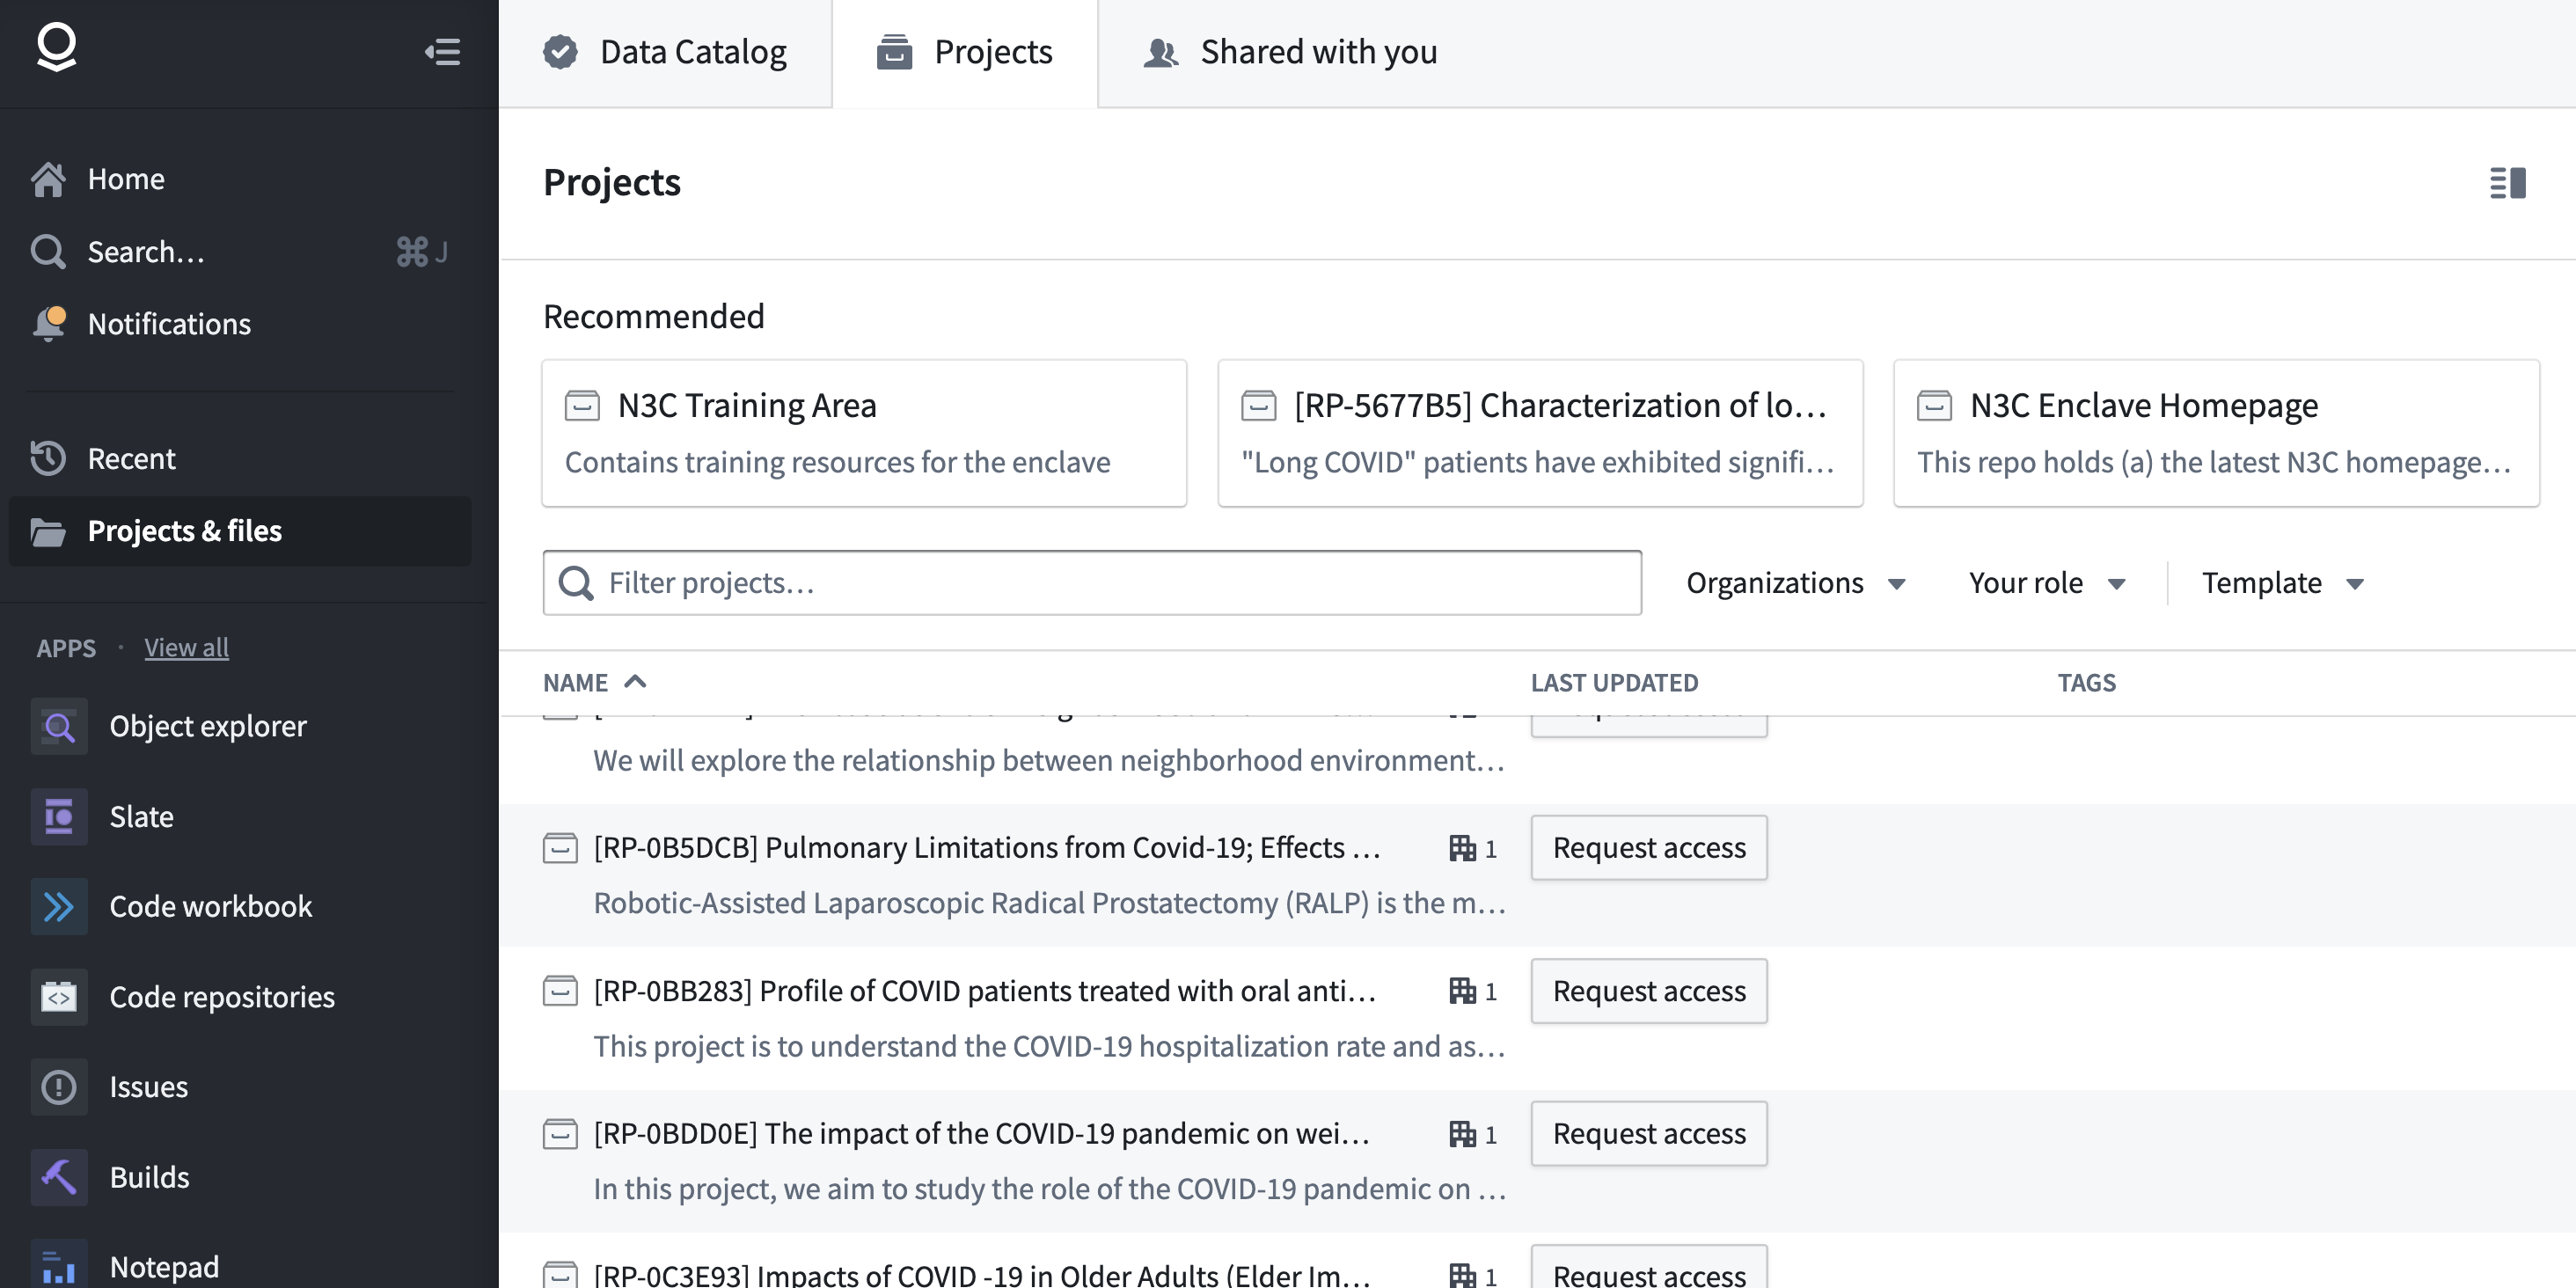Open the Home page from the sidebar
The width and height of the screenshot is (2576, 1288).
click(126, 178)
